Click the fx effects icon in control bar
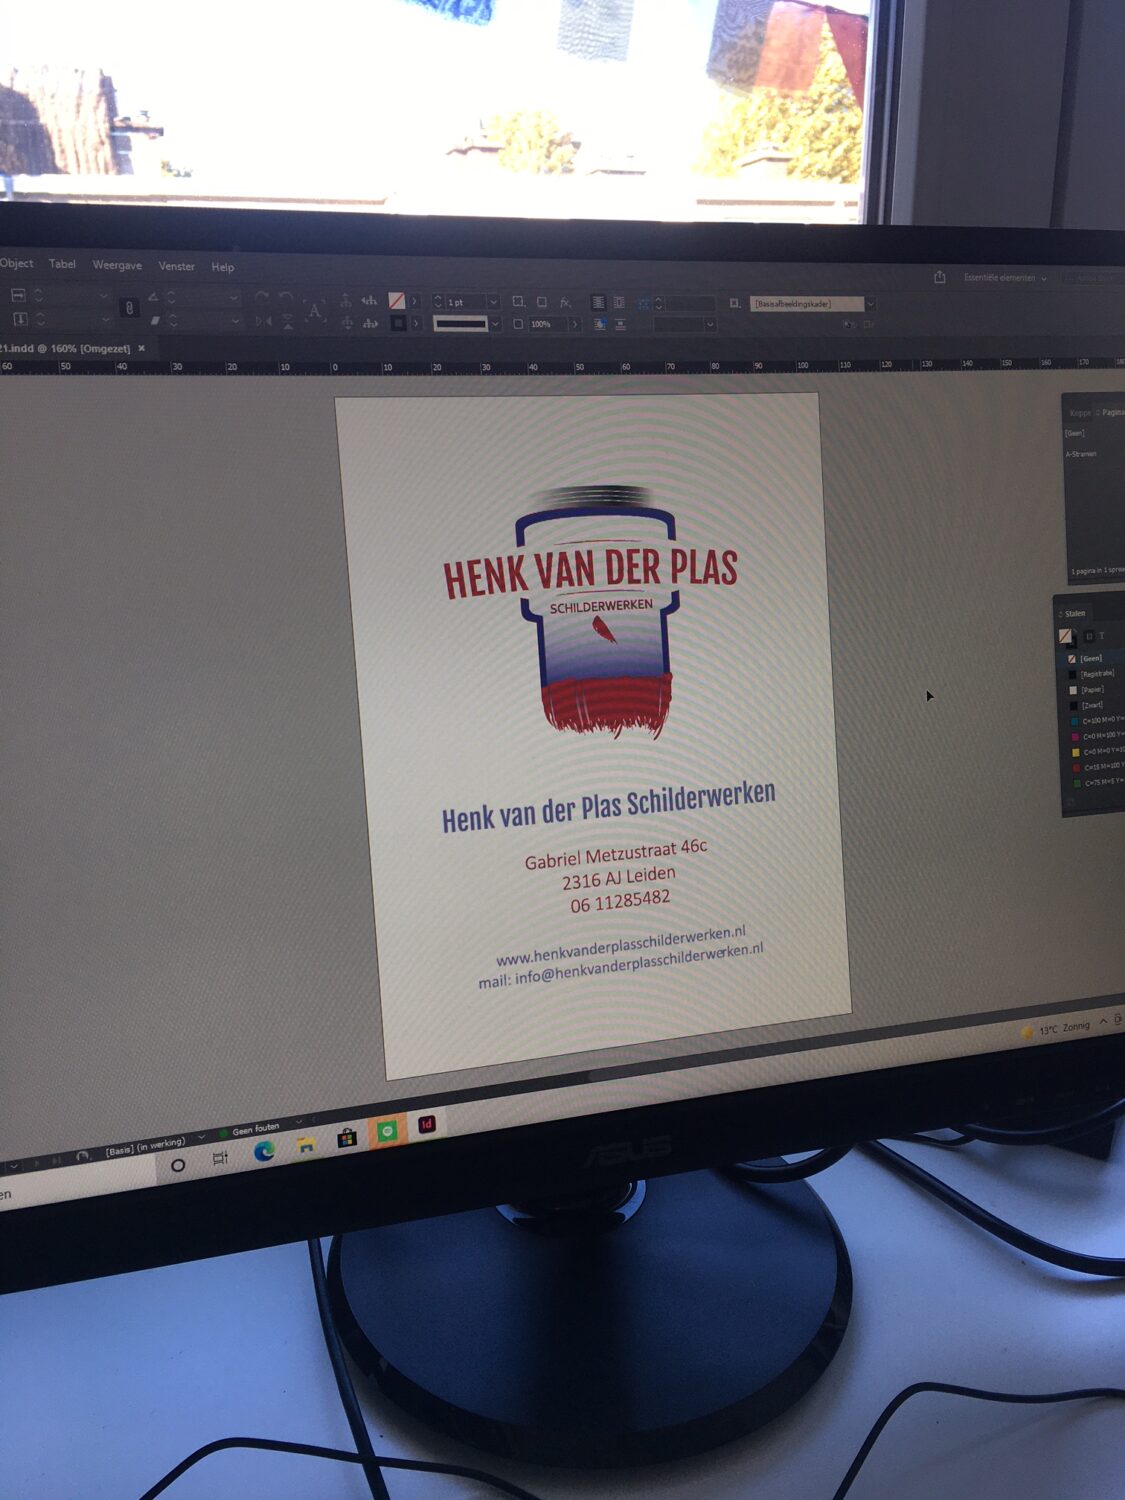Screen dimensions: 1125x1500 [x=566, y=302]
